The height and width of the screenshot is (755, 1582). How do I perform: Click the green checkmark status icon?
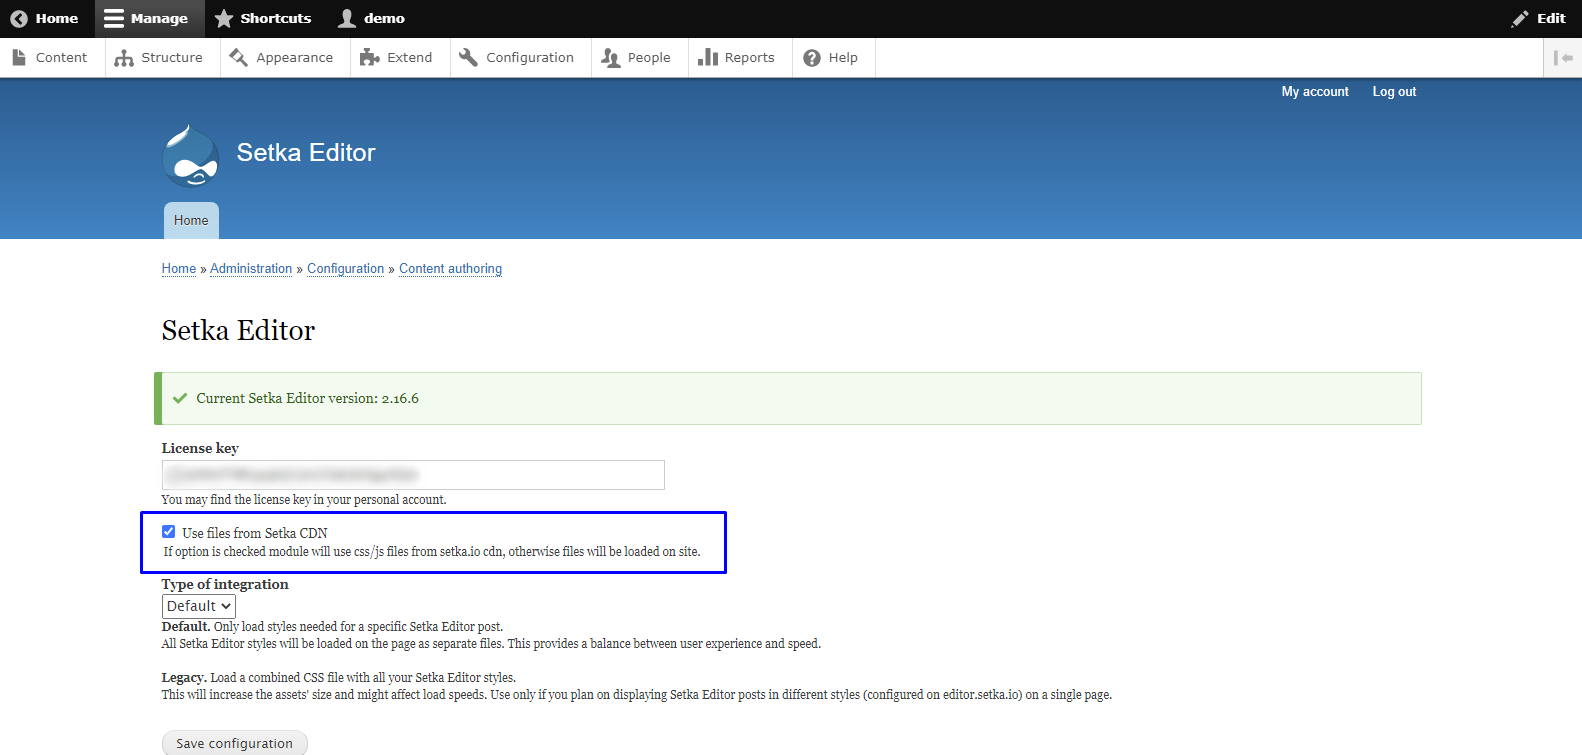pos(180,398)
